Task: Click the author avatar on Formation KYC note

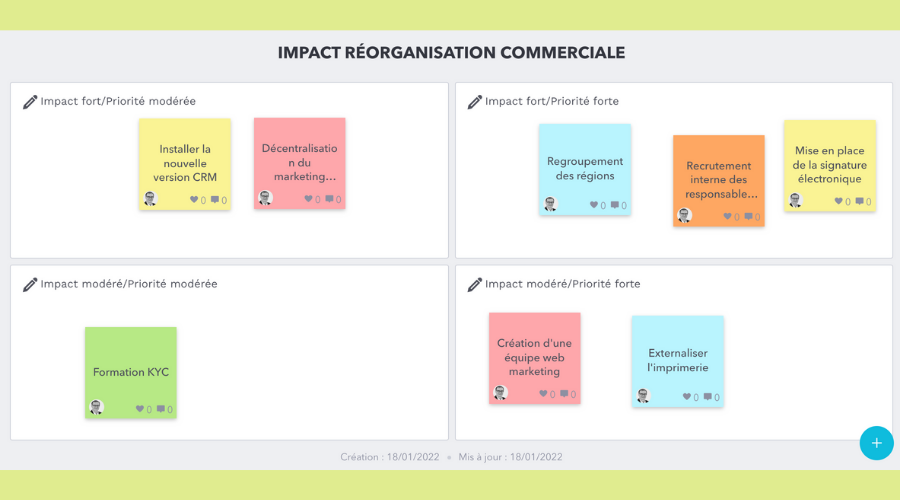Action: click(96, 407)
